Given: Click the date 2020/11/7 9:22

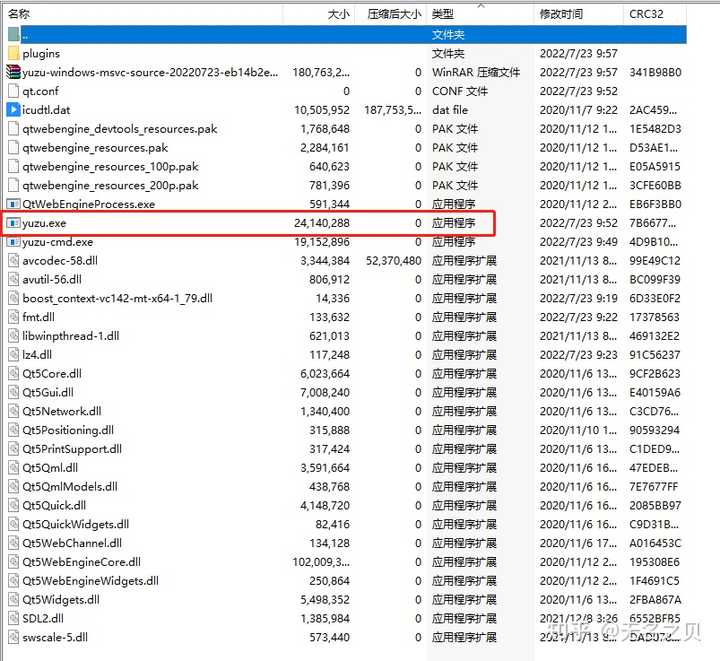Looking at the screenshot, I should click(x=579, y=110).
